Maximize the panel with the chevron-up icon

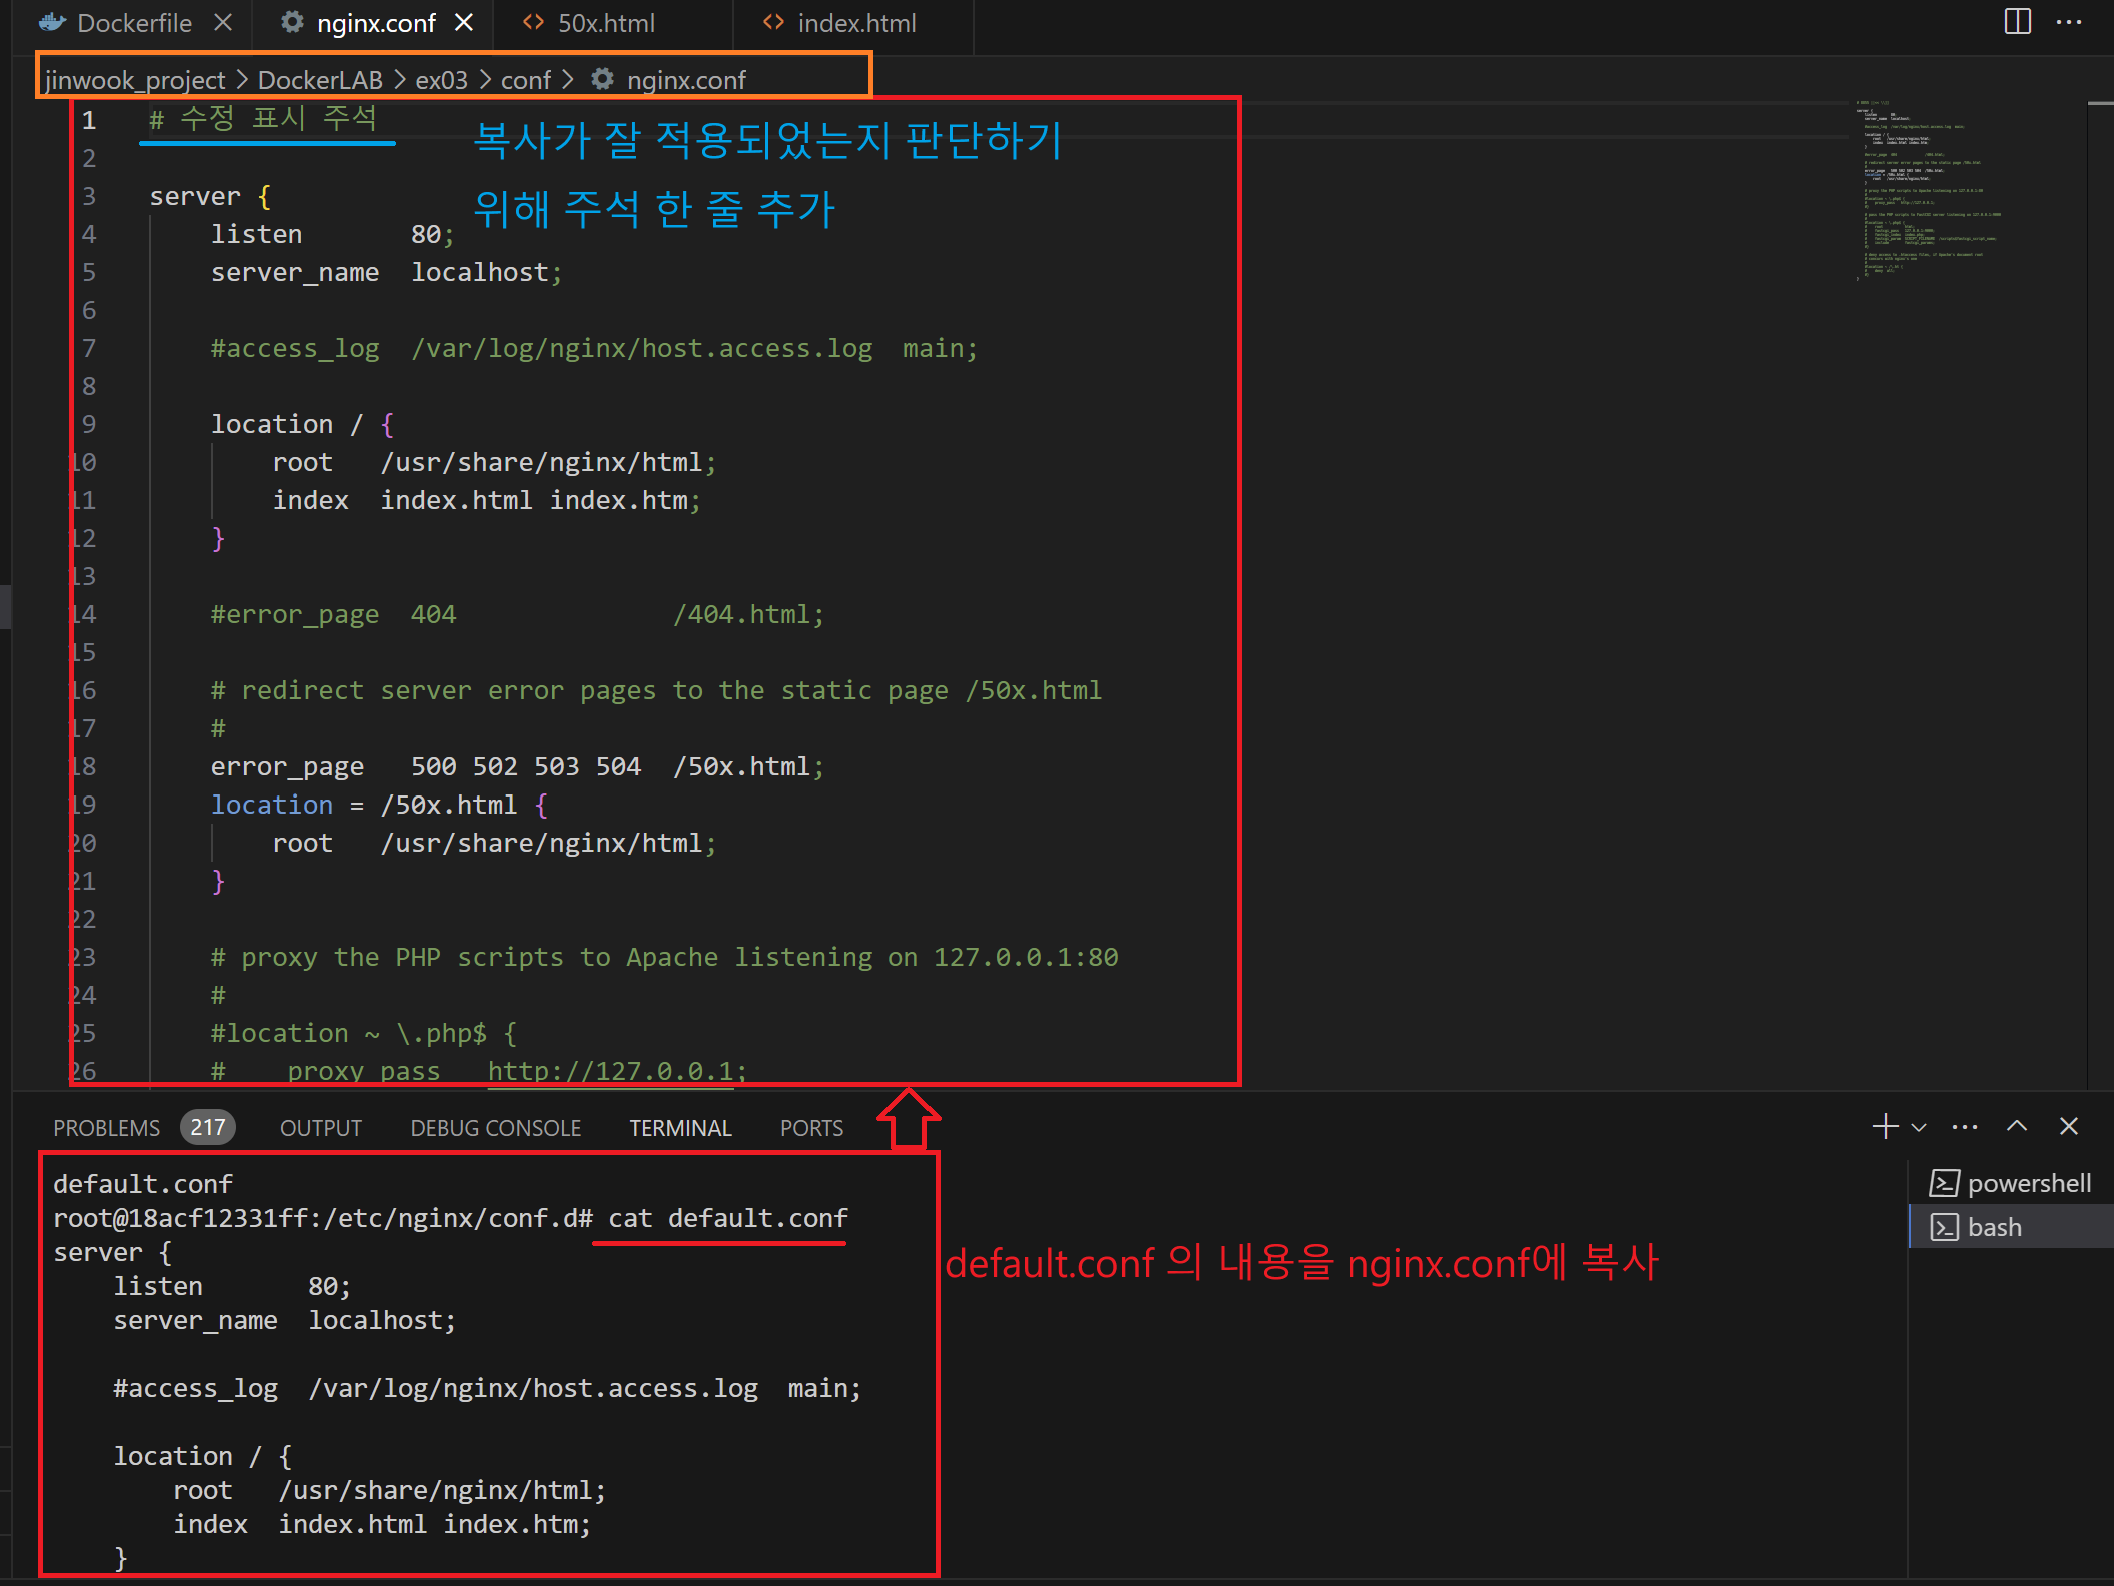(x=2017, y=1126)
